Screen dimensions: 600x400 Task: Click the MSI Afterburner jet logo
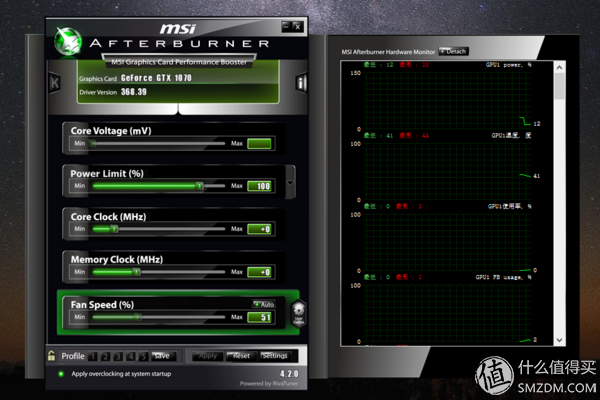[x=68, y=41]
